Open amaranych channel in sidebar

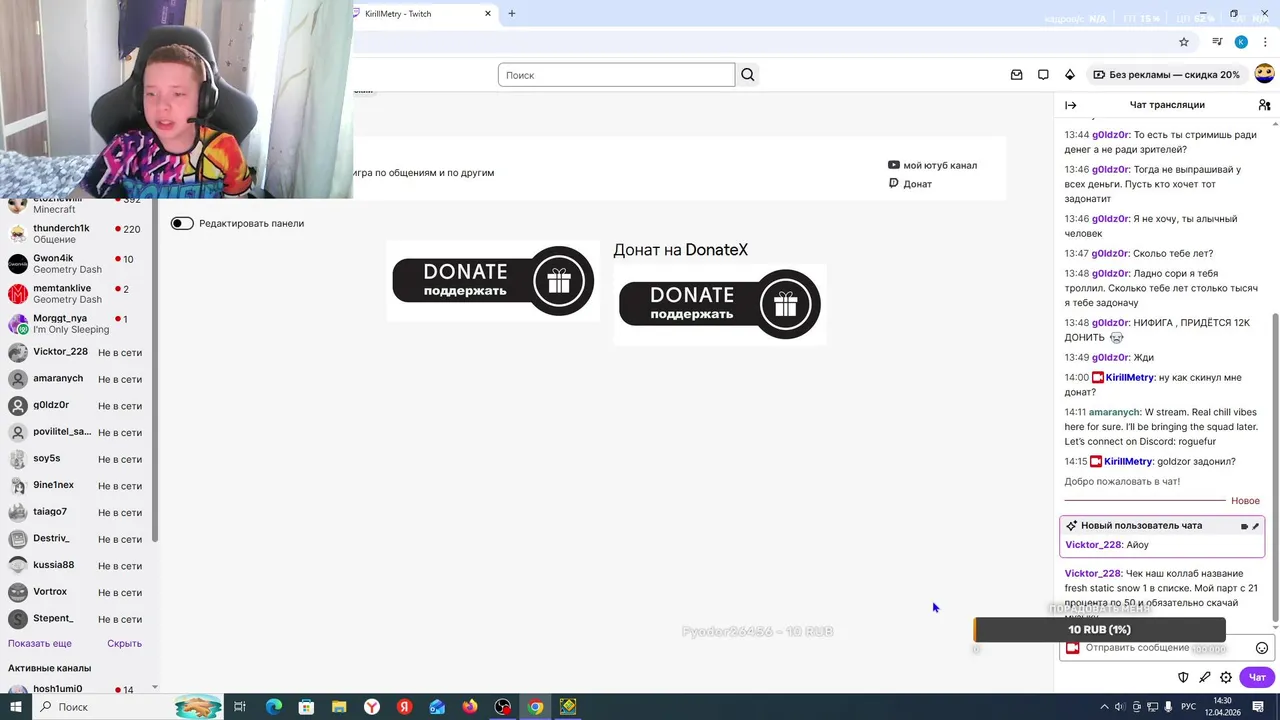click(76, 379)
